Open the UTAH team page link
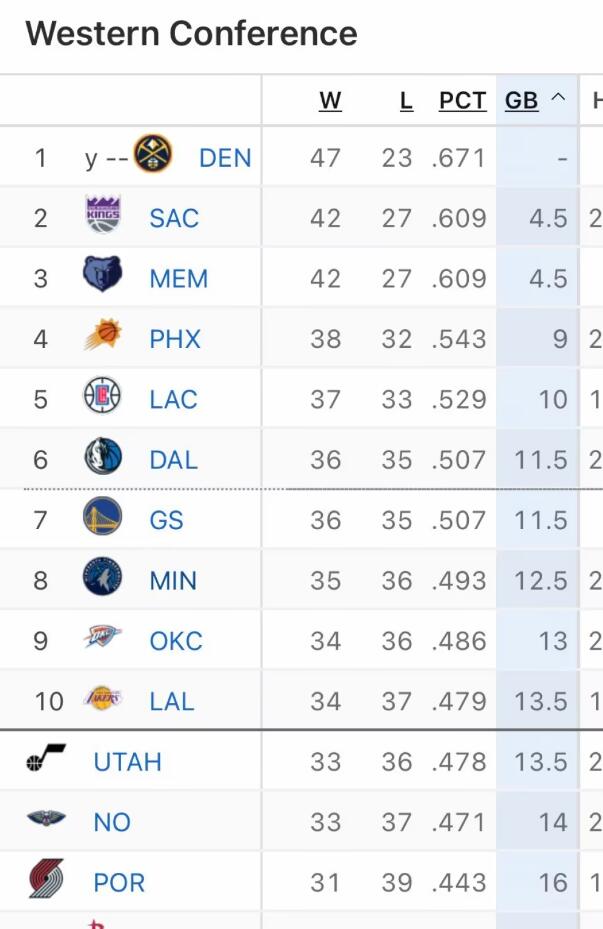 (x=127, y=762)
